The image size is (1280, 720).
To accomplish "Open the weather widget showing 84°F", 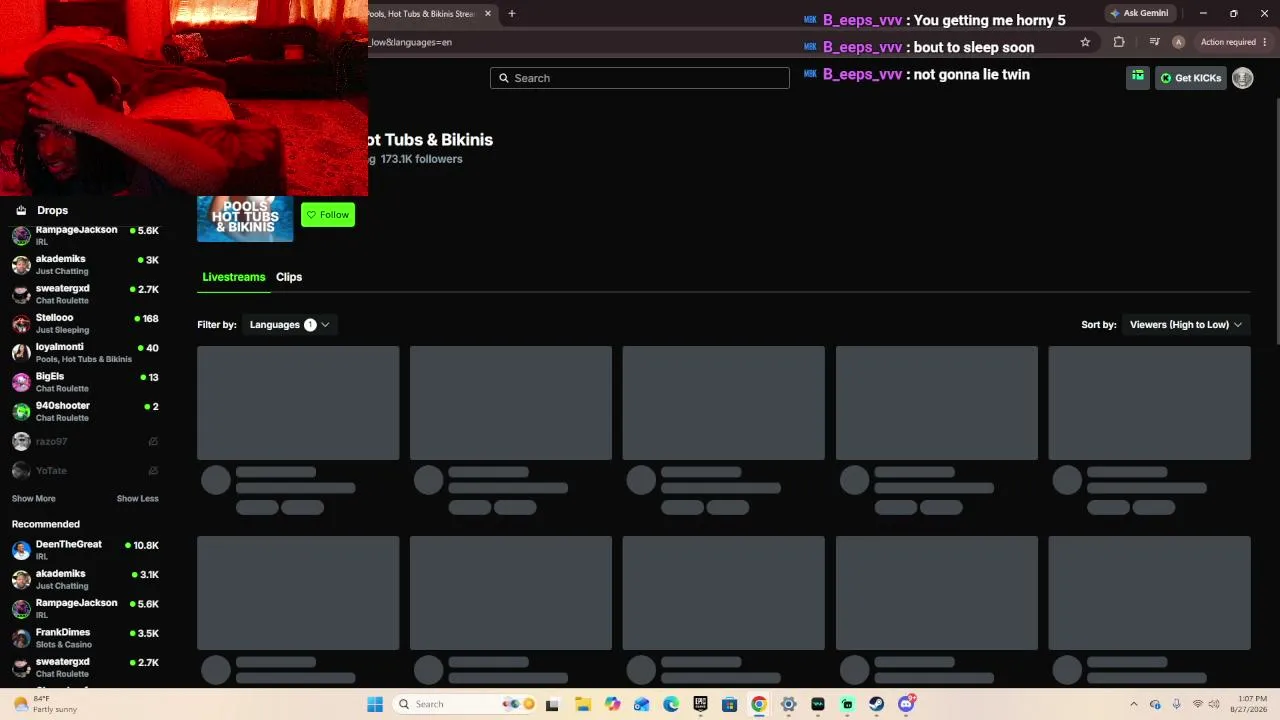I will [45, 704].
